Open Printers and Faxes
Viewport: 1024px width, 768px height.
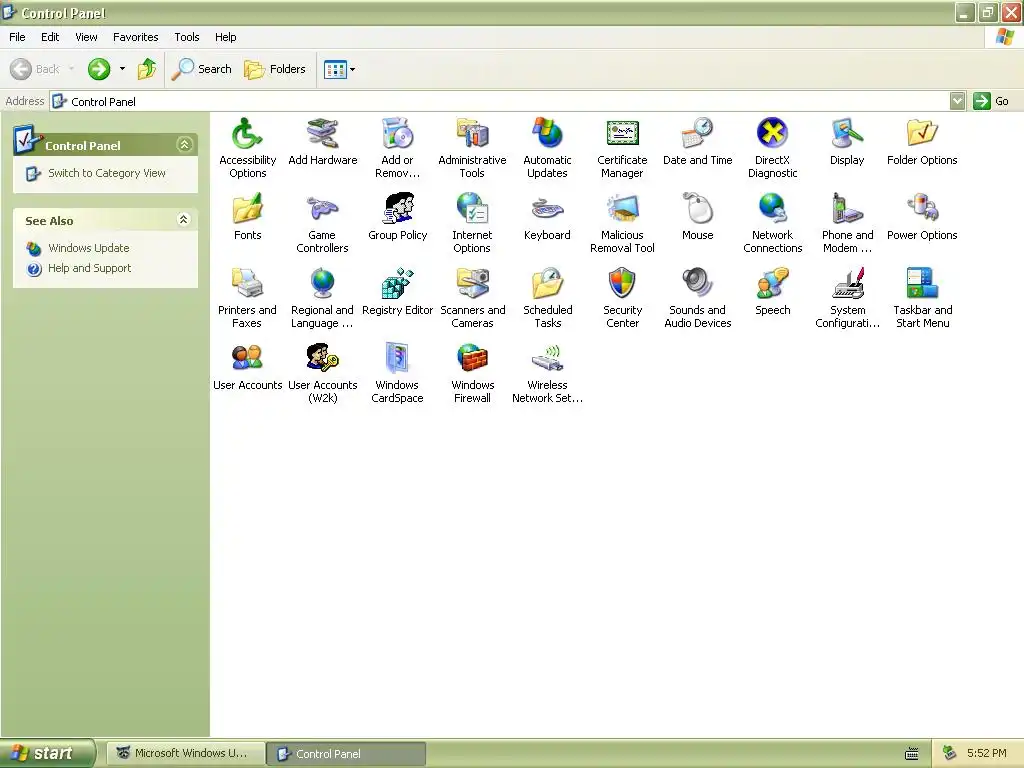coord(248,298)
